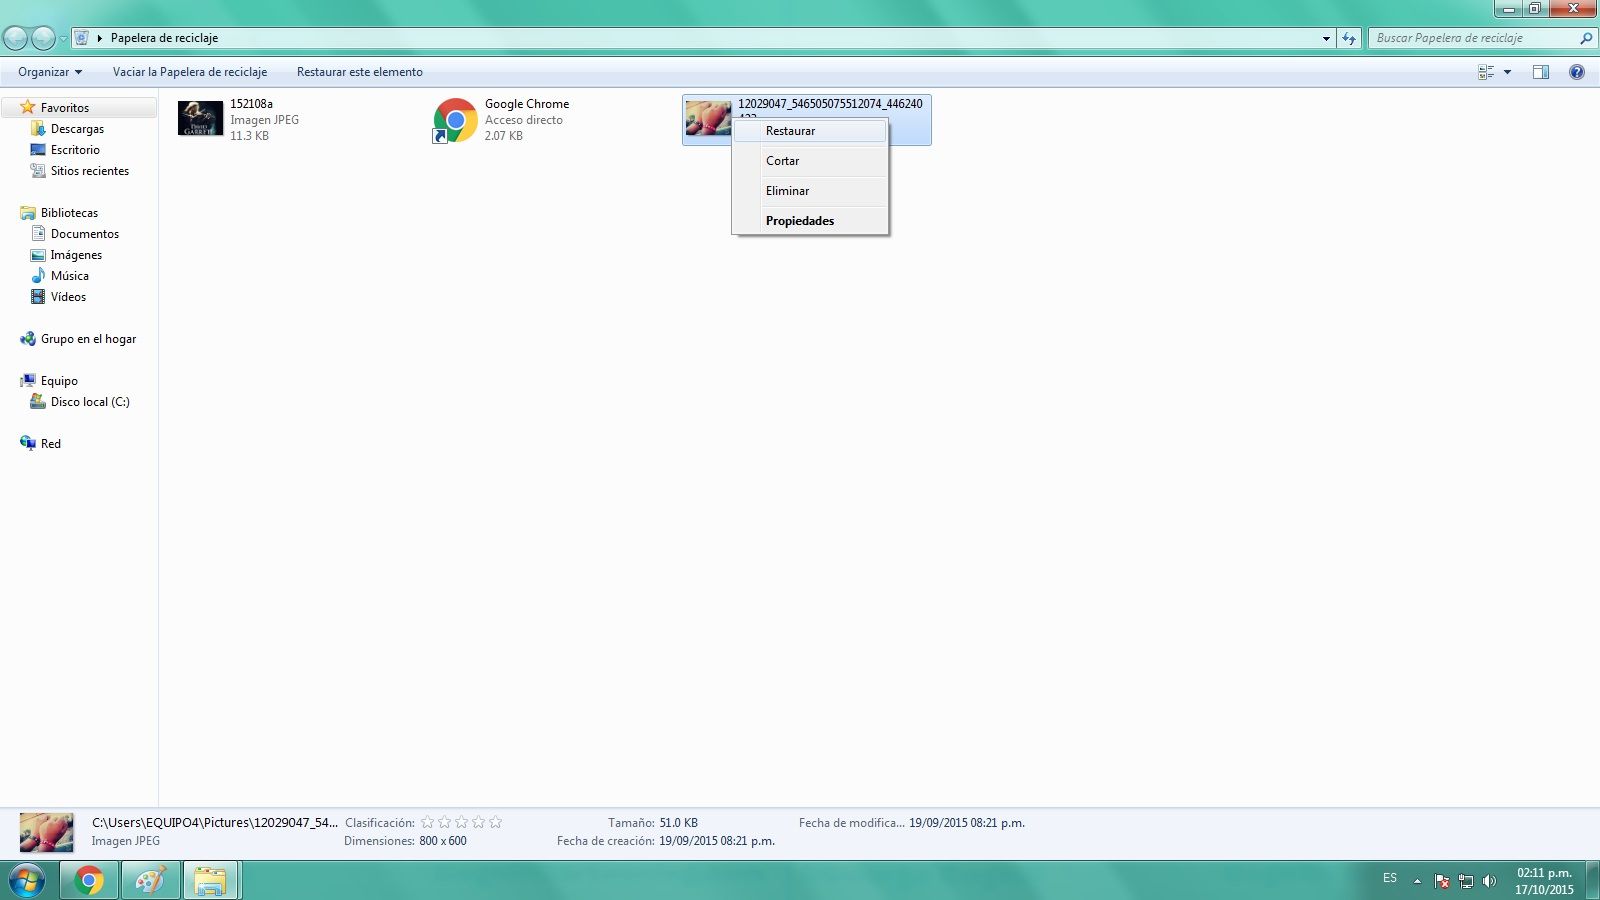The height and width of the screenshot is (900, 1600).
Task: Click the volume icon in system tray
Action: point(1489,881)
